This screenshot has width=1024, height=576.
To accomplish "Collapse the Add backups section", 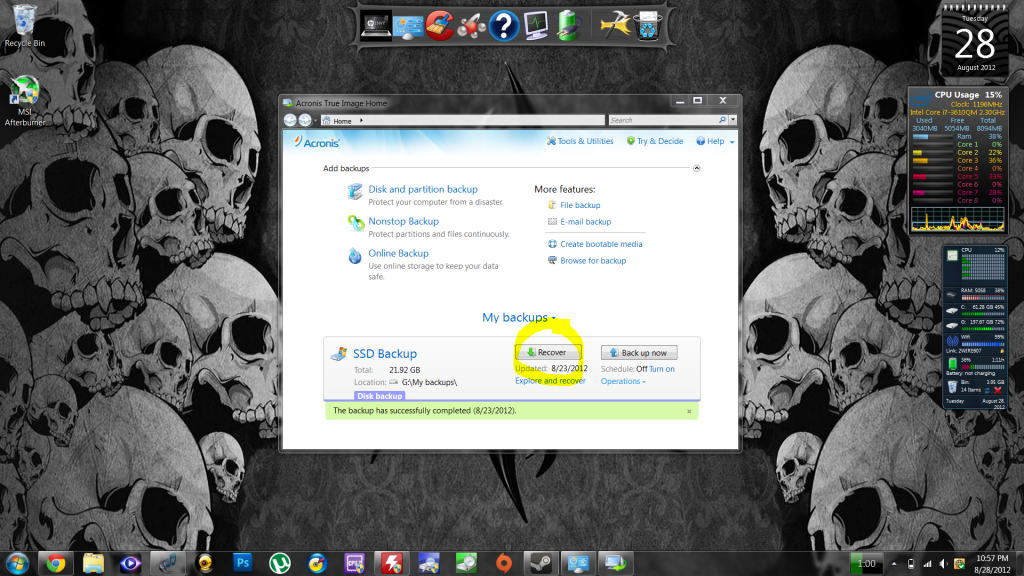I will (696, 168).
